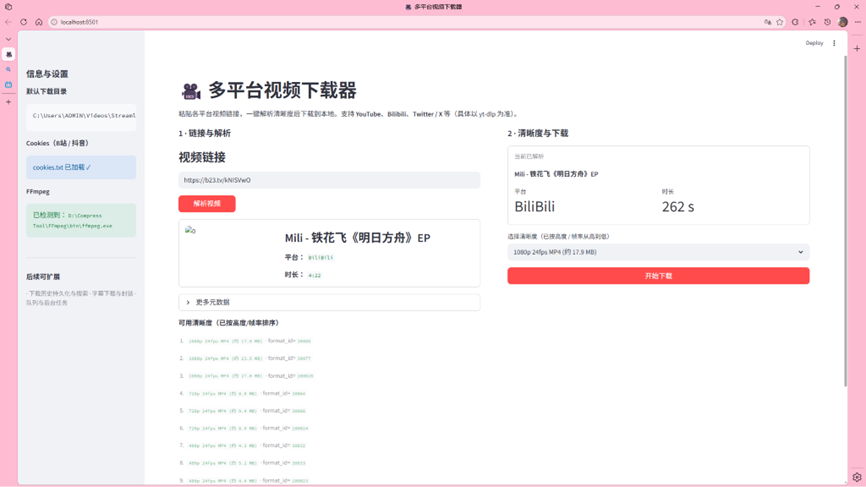Switch to the video downloader tab
Image resolution: width=866 pixels, height=487 pixels.
[x=9, y=55]
